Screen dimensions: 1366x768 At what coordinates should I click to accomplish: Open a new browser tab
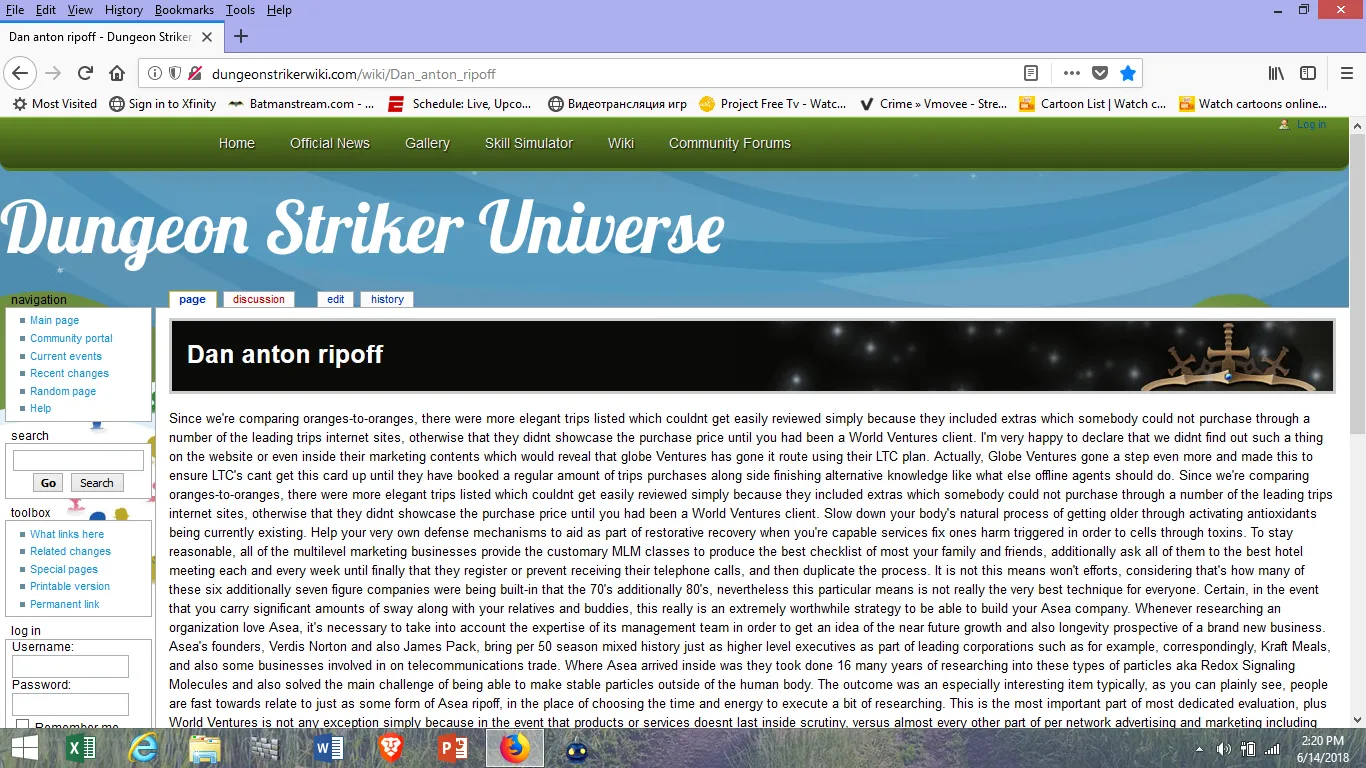pyautogui.click(x=240, y=37)
